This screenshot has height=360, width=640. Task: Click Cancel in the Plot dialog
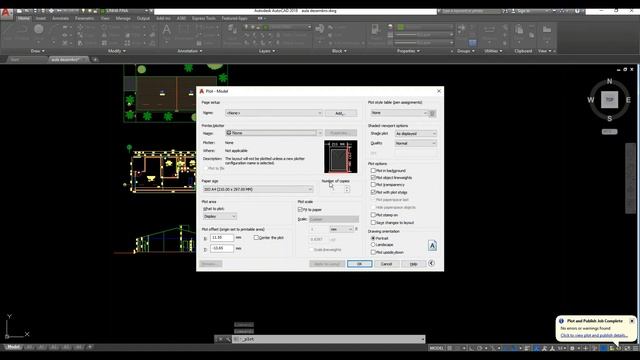[x=386, y=264]
